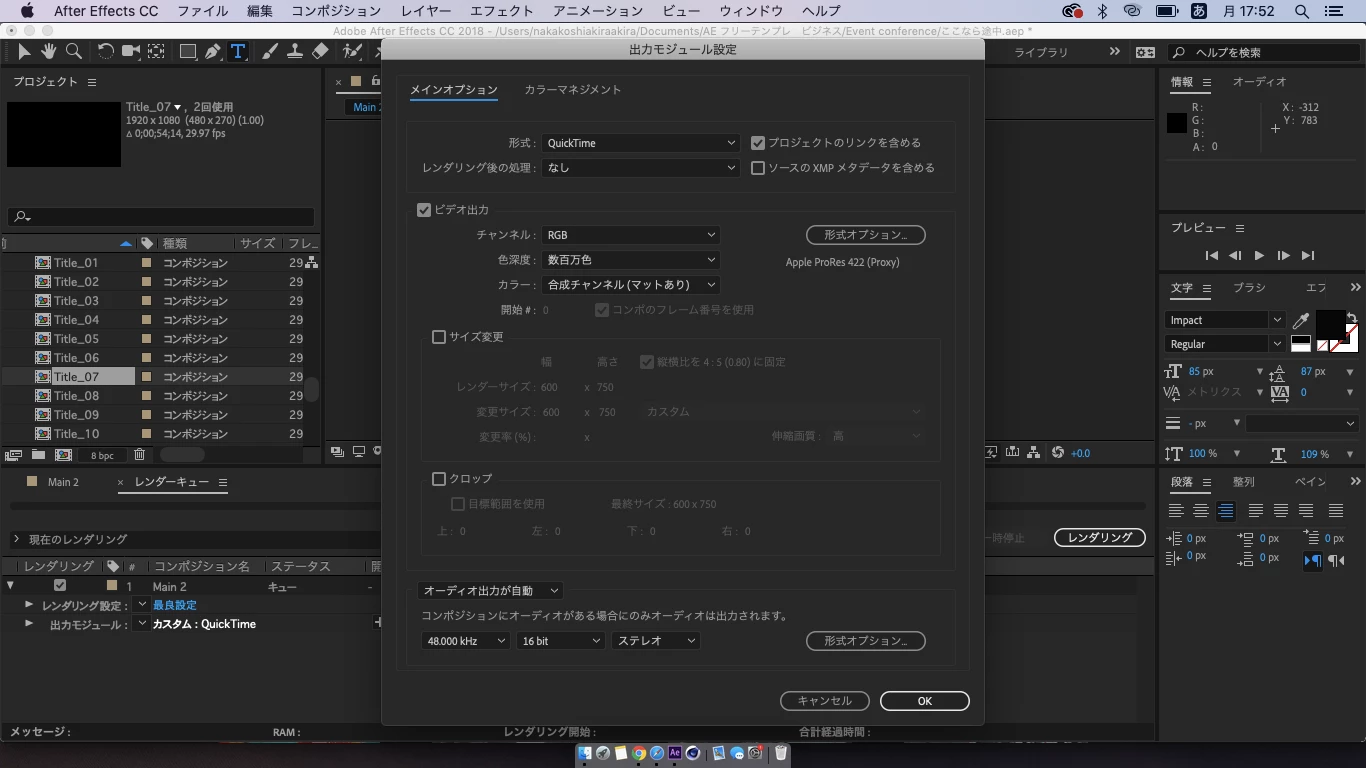The height and width of the screenshot is (768, 1366).
Task: Select the Horizontal Type tool
Action: click(238, 52)
